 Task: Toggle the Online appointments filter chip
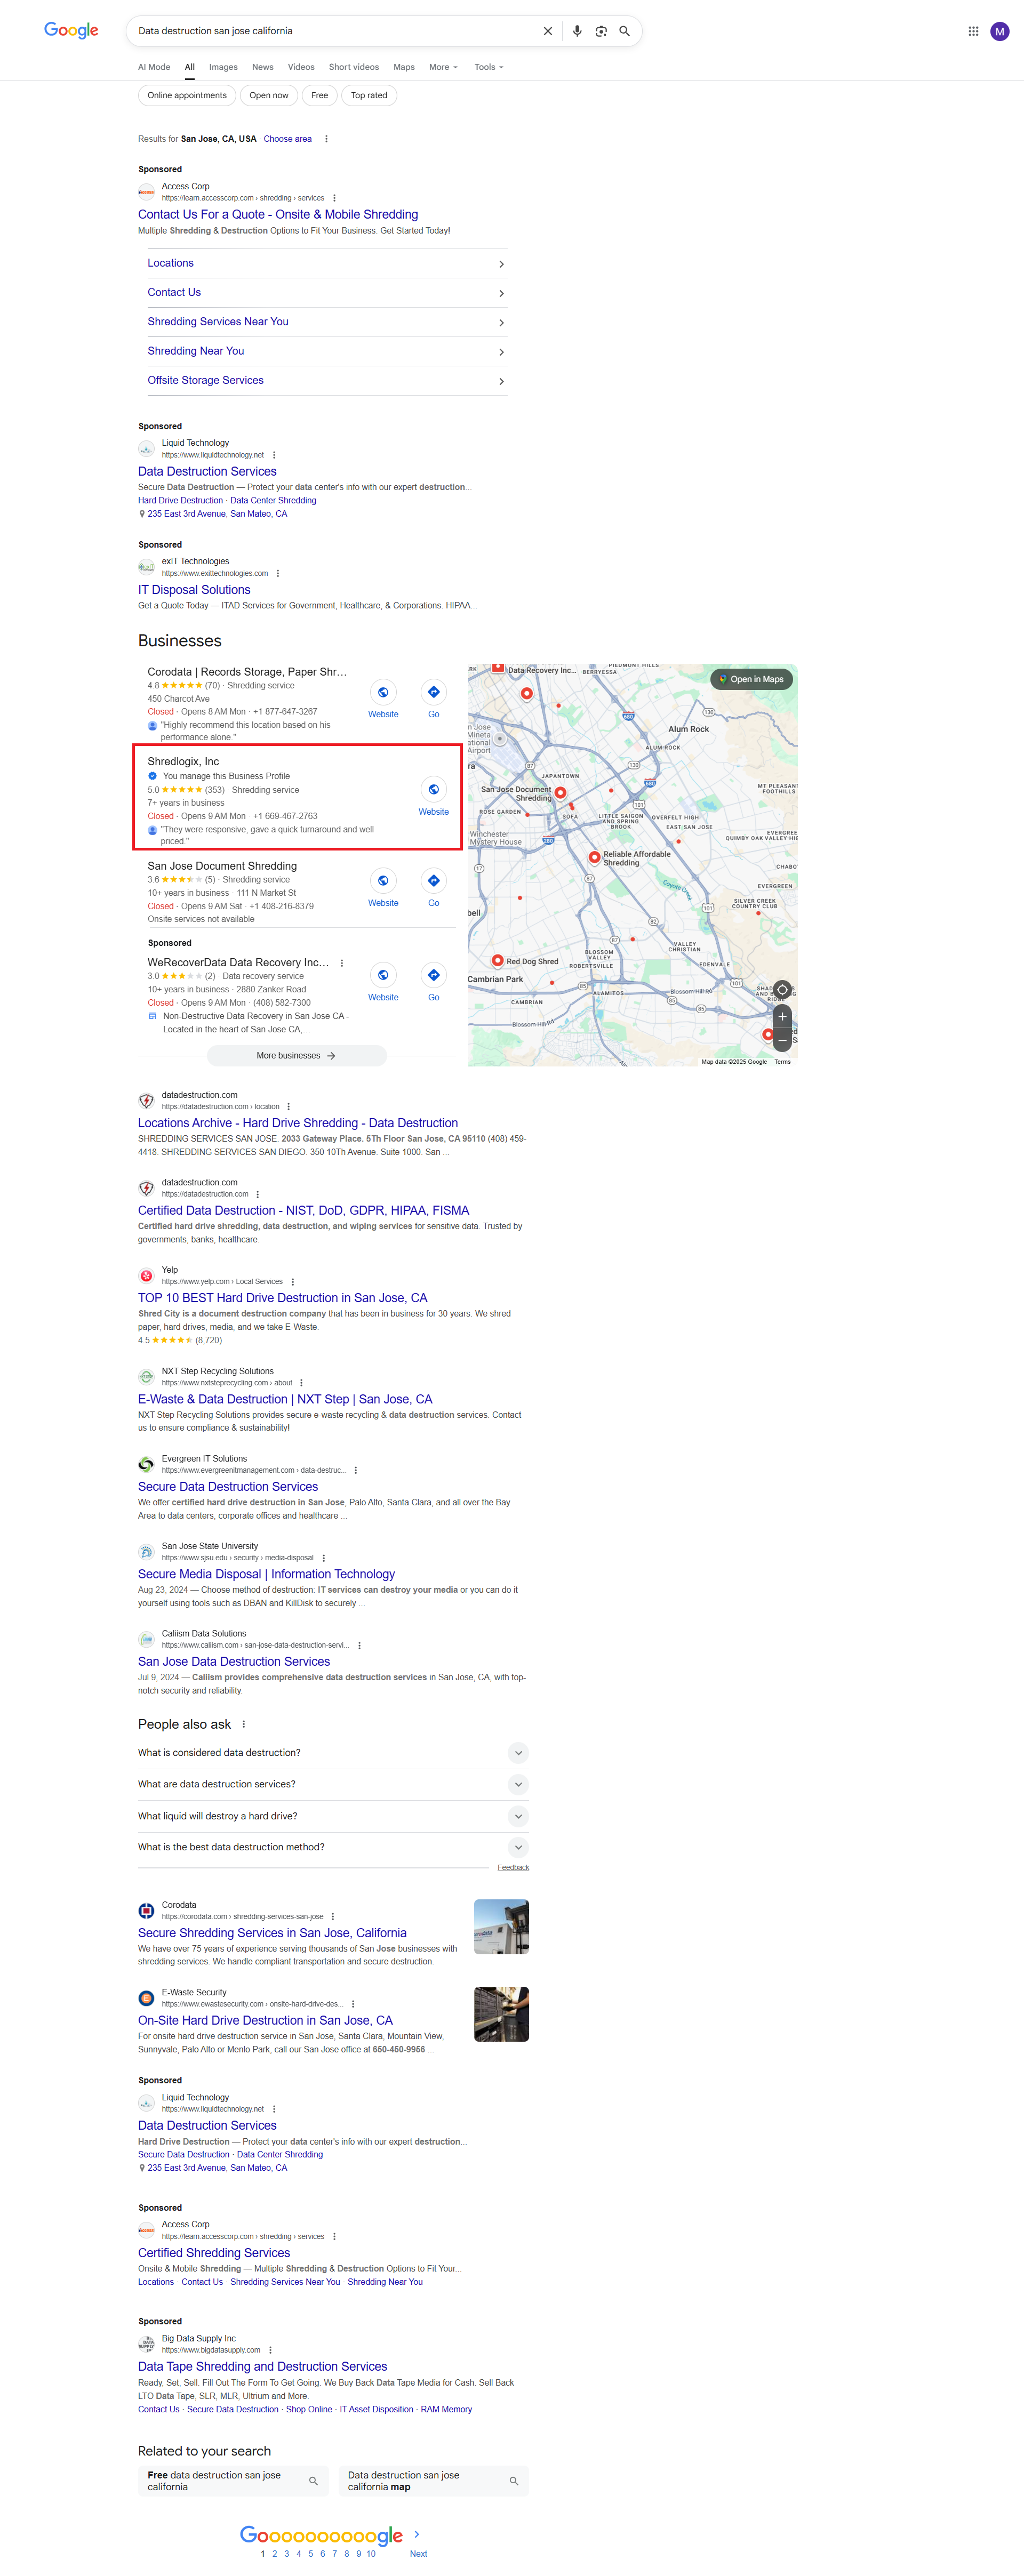[187, 96]
